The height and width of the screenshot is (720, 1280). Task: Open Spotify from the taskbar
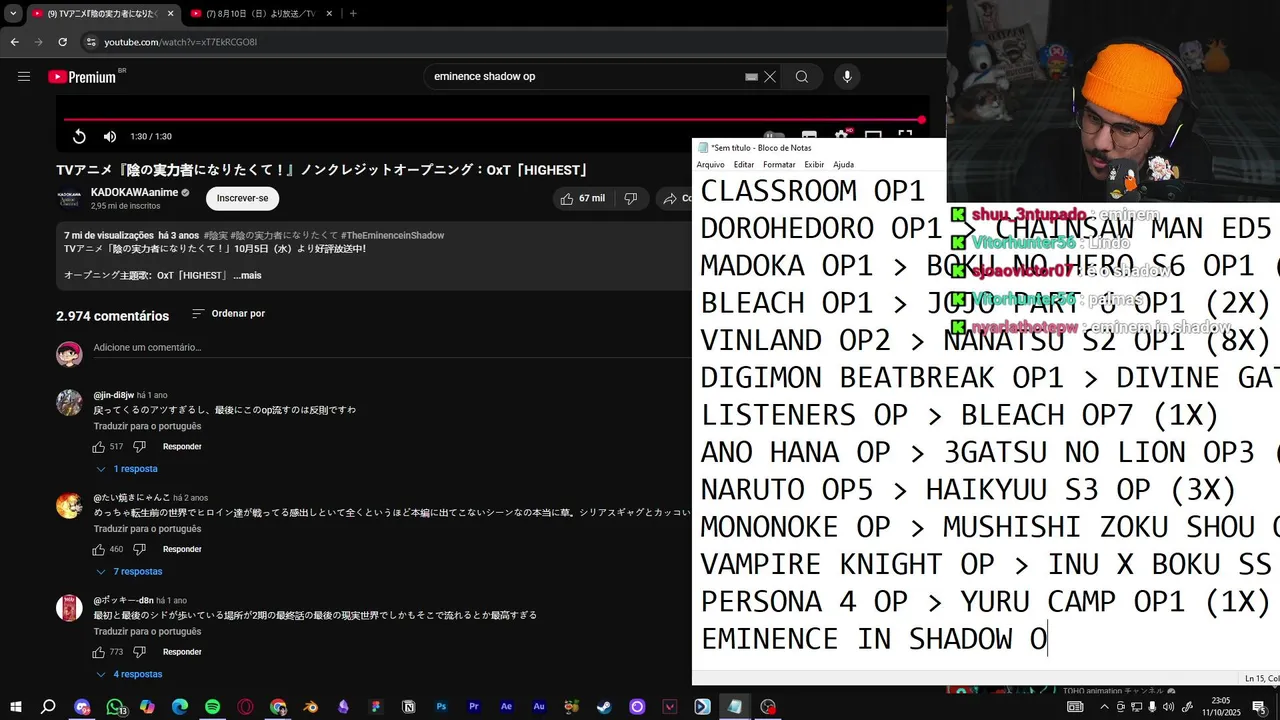pos(213,707)
